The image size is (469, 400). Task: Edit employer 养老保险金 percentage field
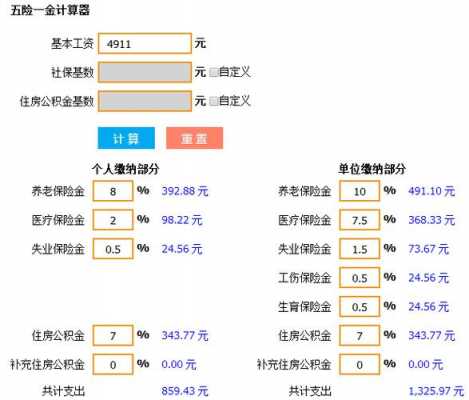coord(359,191)
